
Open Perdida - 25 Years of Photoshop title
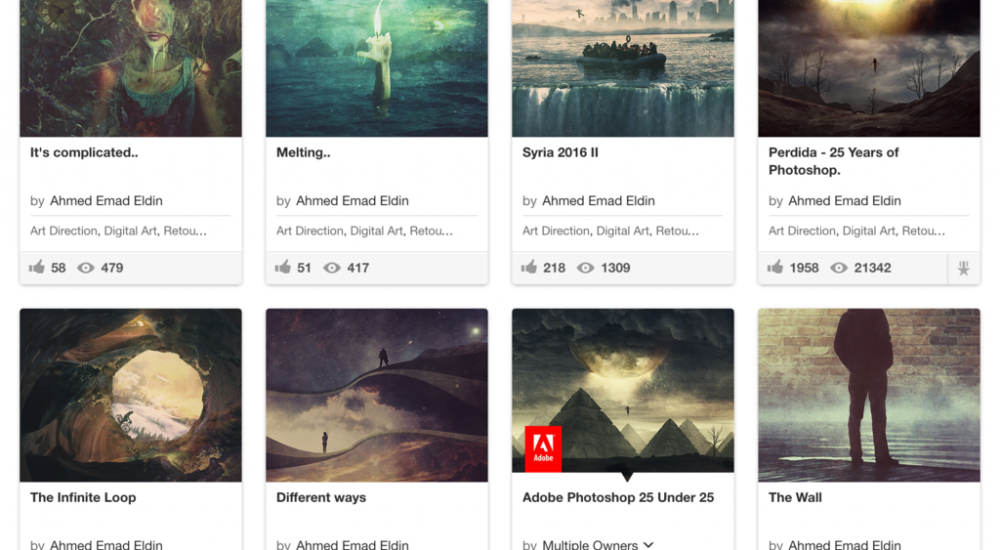[x=834, y=161]
